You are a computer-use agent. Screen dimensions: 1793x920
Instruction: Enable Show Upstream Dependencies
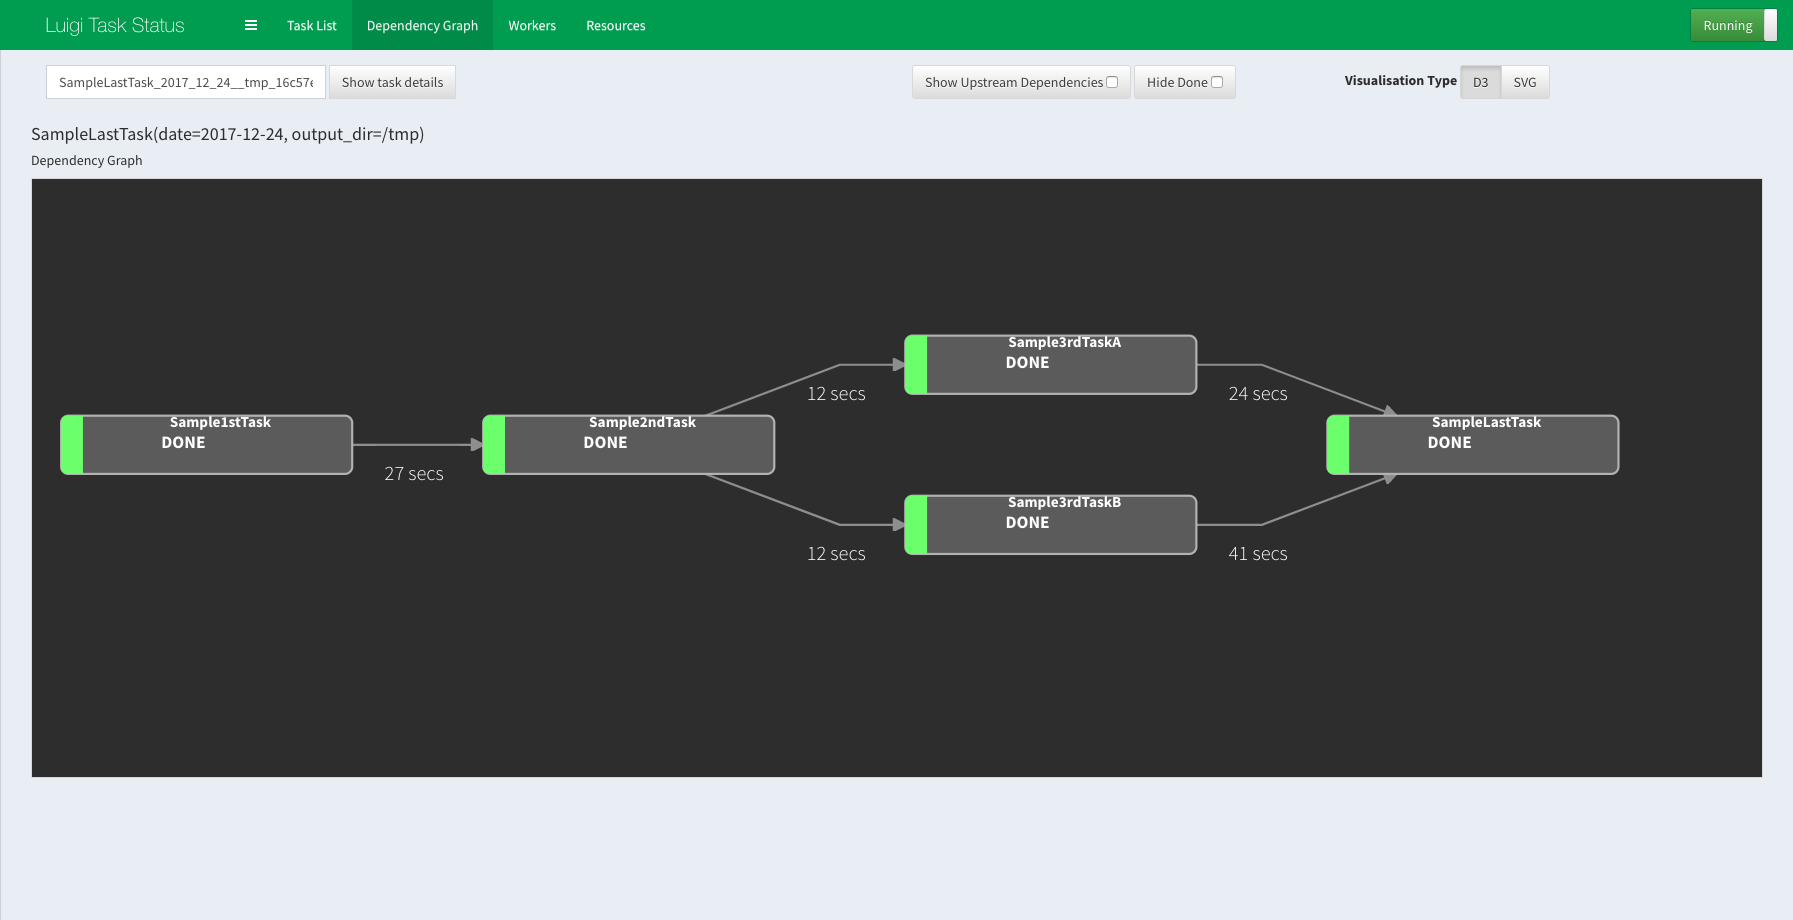tap(1113, 81)
